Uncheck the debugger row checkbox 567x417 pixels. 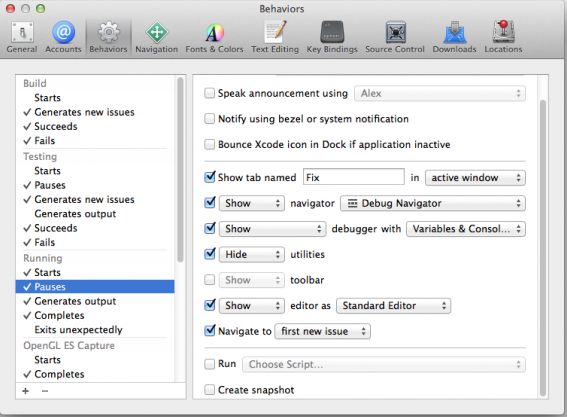click(210, 228)
